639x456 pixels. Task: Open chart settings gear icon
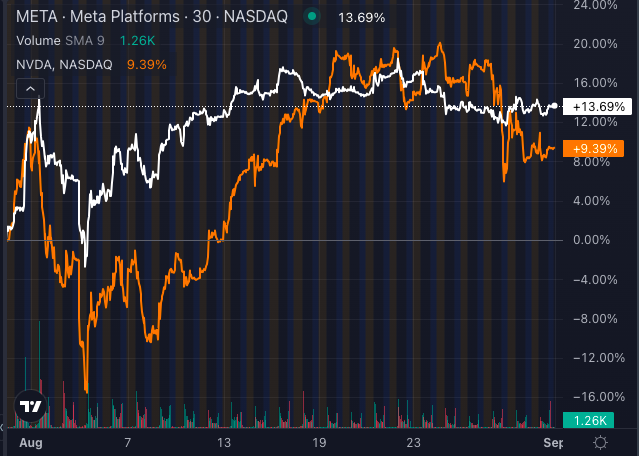click(601, 441)
